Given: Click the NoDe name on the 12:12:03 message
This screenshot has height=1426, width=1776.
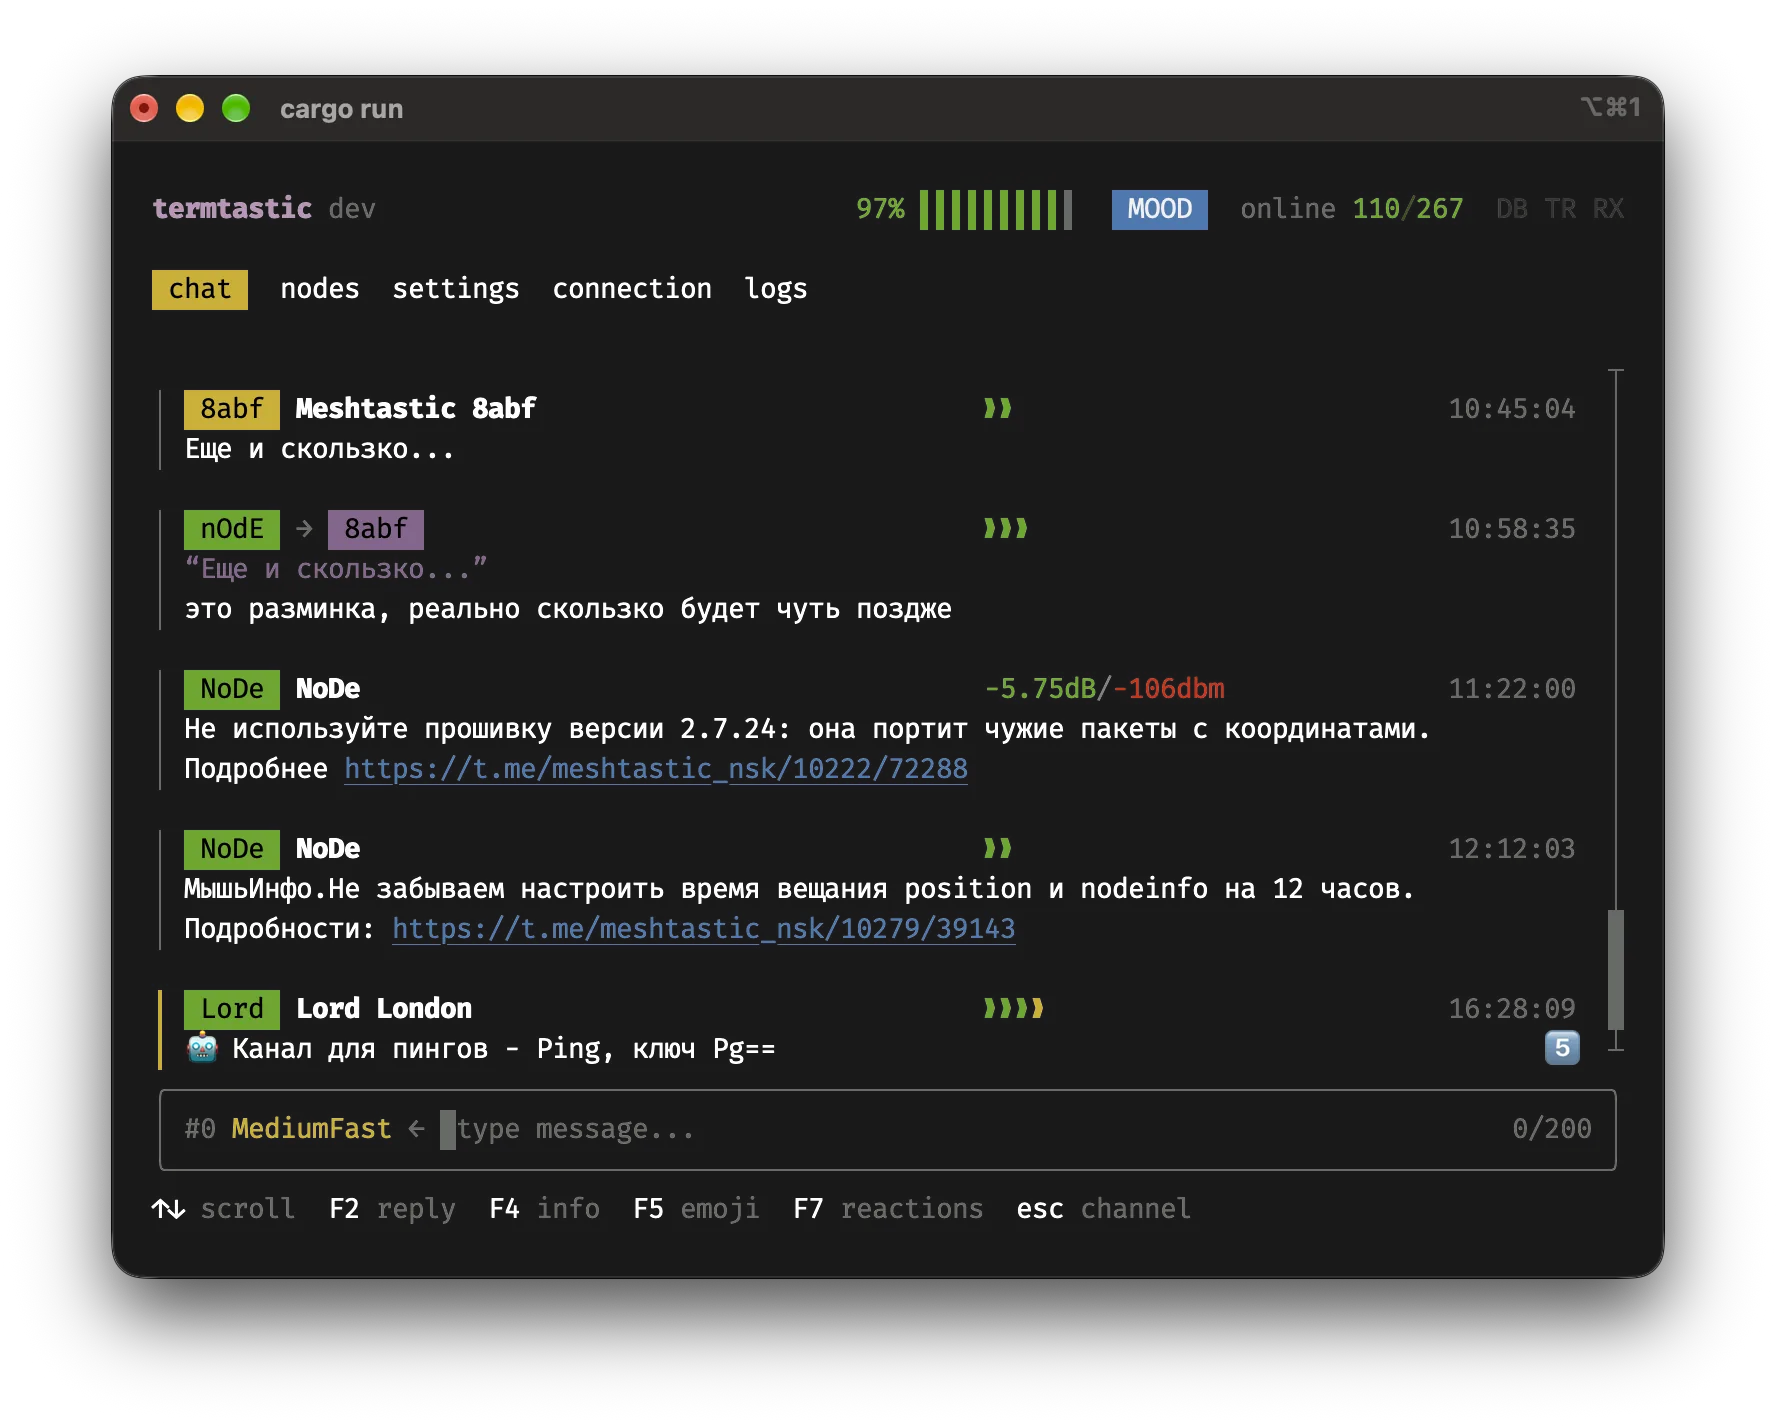Looking at the screenshot, I should point(328,849).
